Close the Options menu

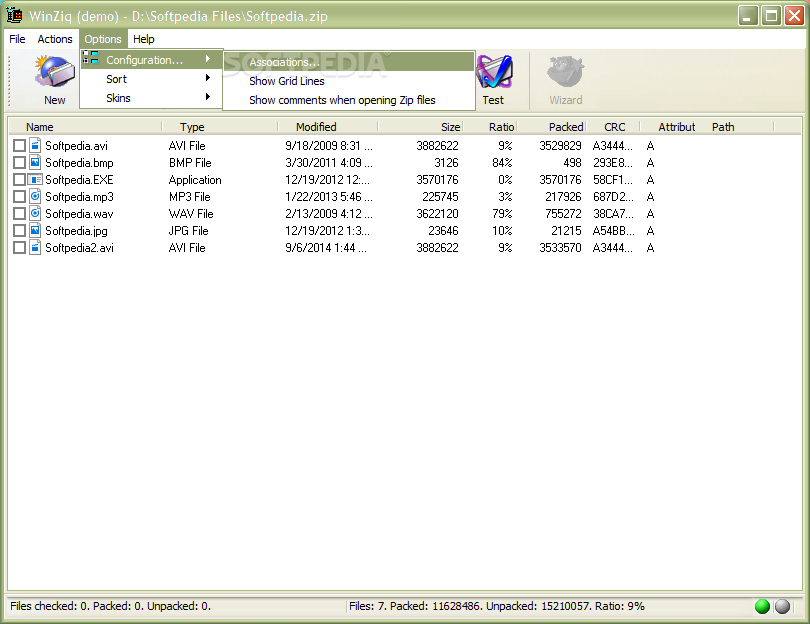click(x=103, y=39)
